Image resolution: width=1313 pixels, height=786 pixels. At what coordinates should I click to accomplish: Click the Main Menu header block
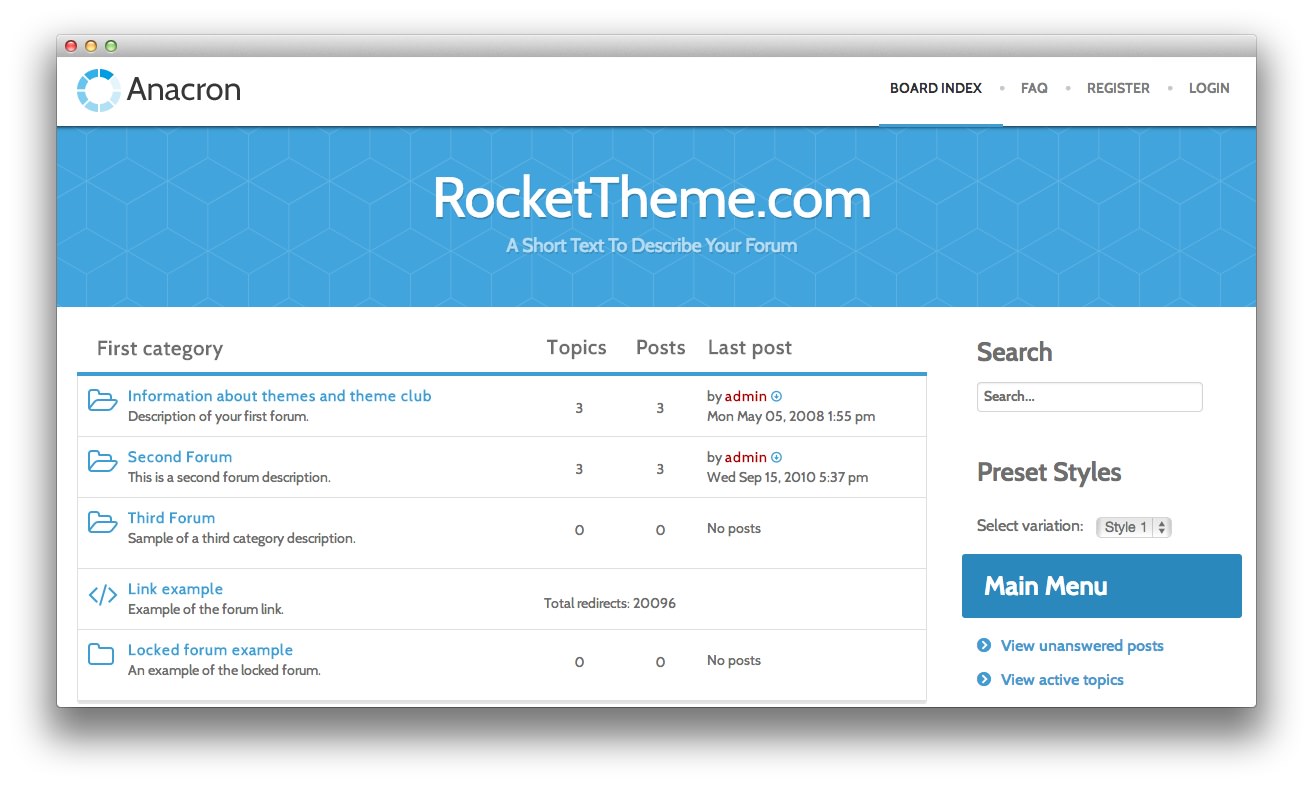click(x=1102, y=586)
